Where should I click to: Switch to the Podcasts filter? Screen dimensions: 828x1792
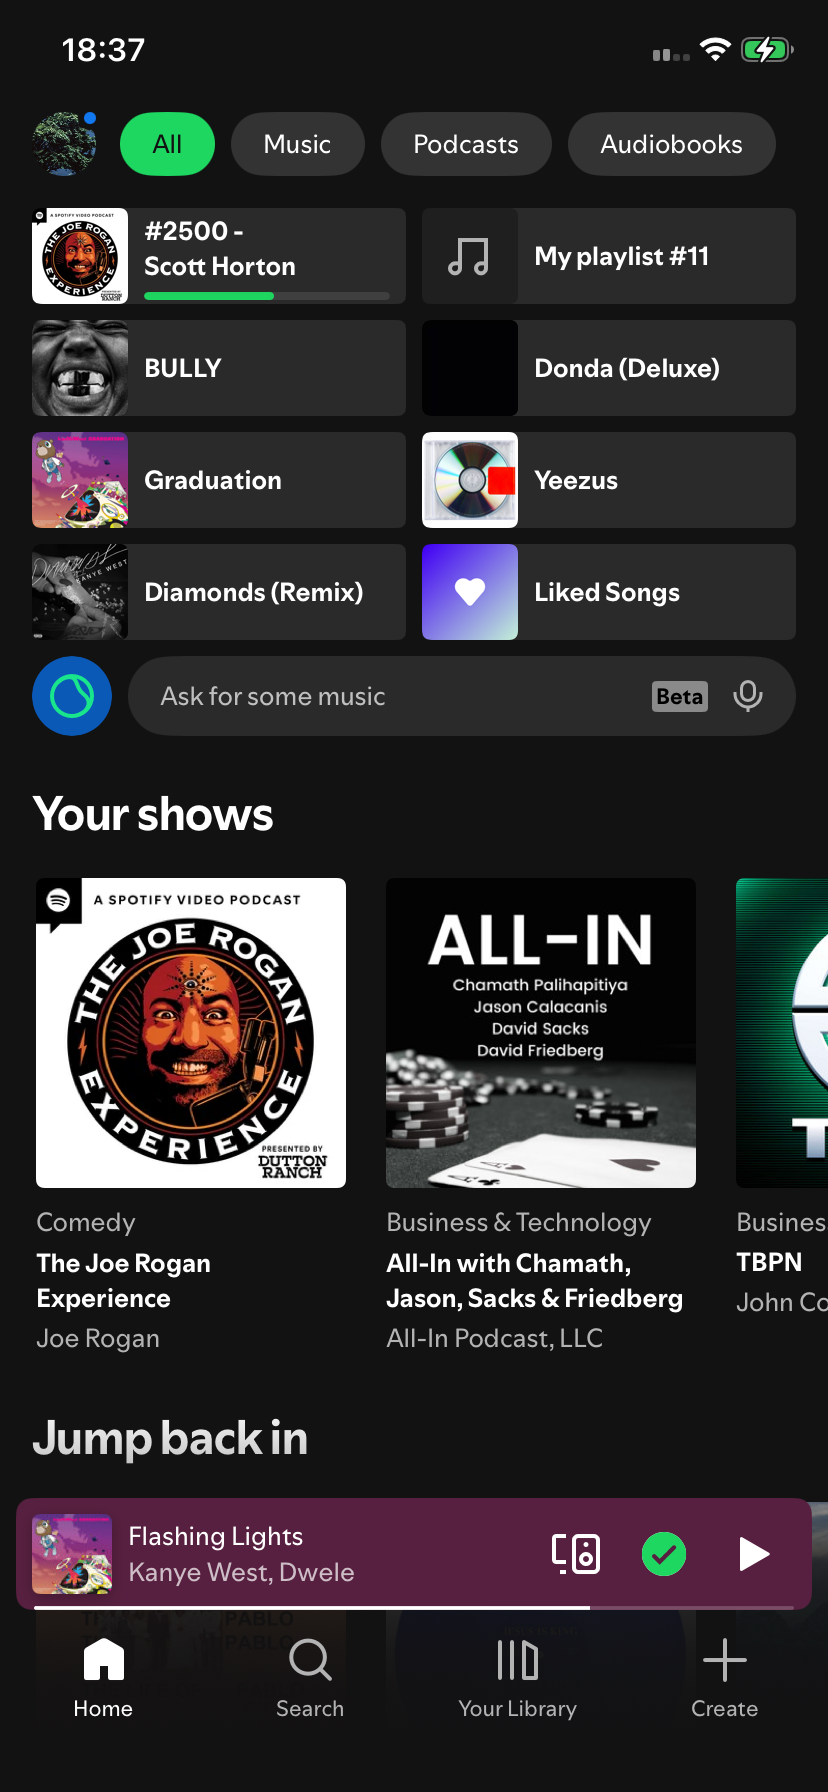(x=466, y=144)
